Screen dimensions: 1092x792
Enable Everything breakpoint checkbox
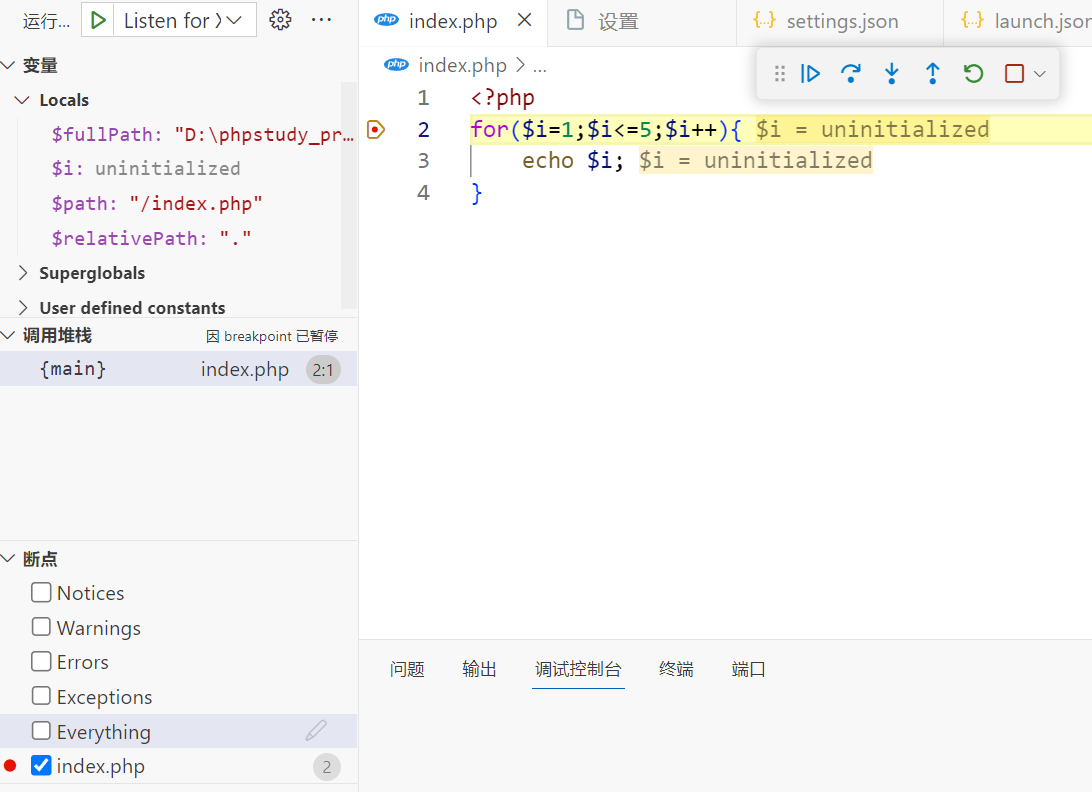tap(41, 731)
